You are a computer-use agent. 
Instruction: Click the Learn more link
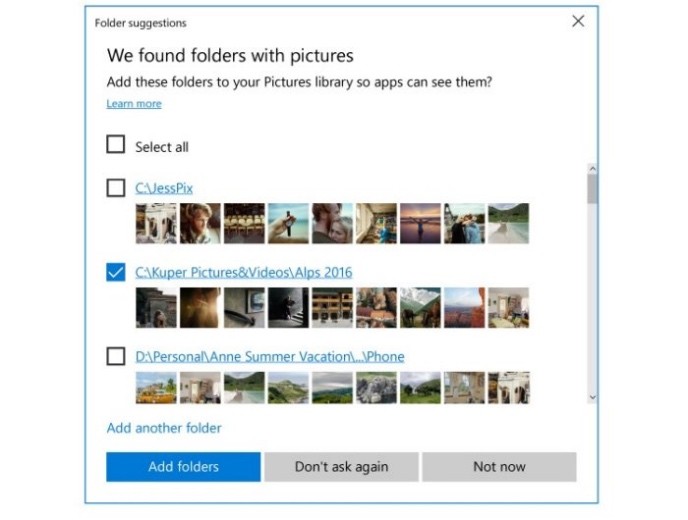click(134, 104)
